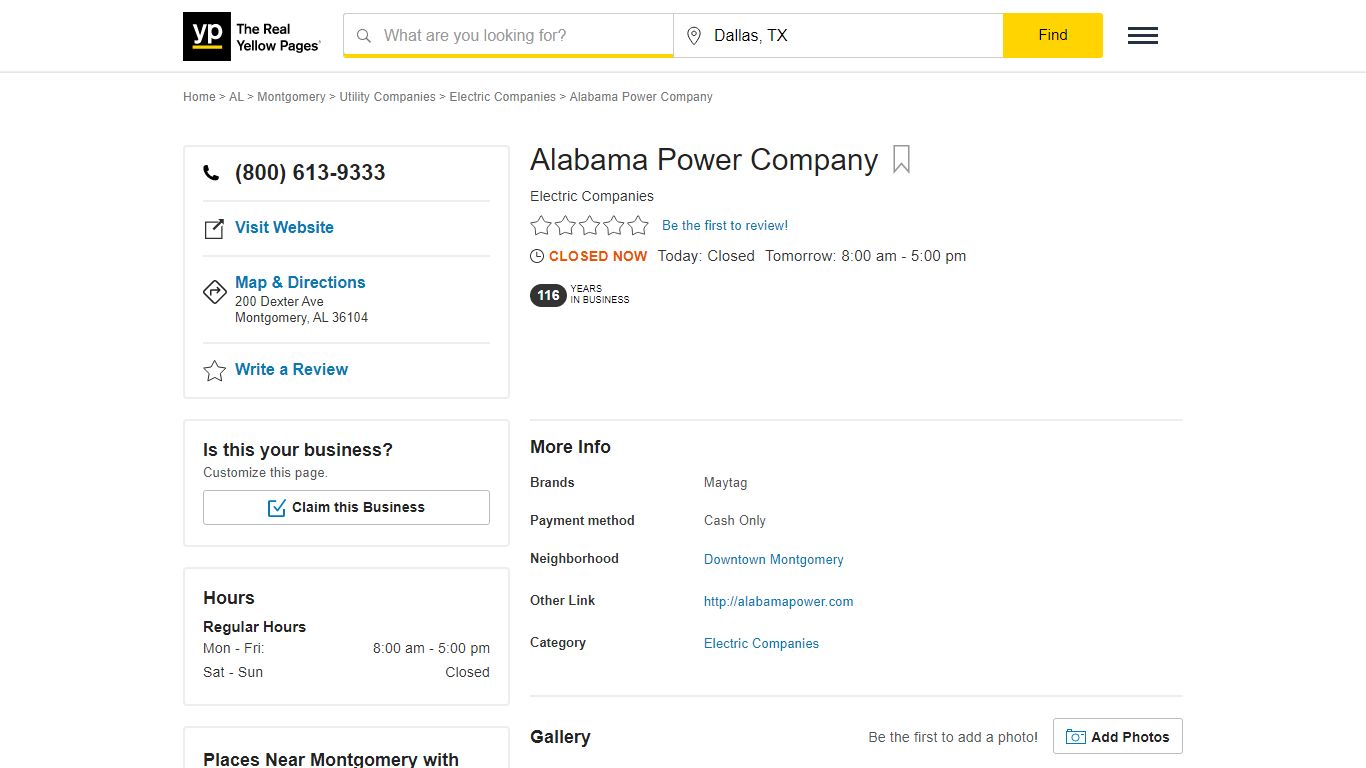
Task: Click the clock icon beside Closed Now
Action: pos(537,256)
